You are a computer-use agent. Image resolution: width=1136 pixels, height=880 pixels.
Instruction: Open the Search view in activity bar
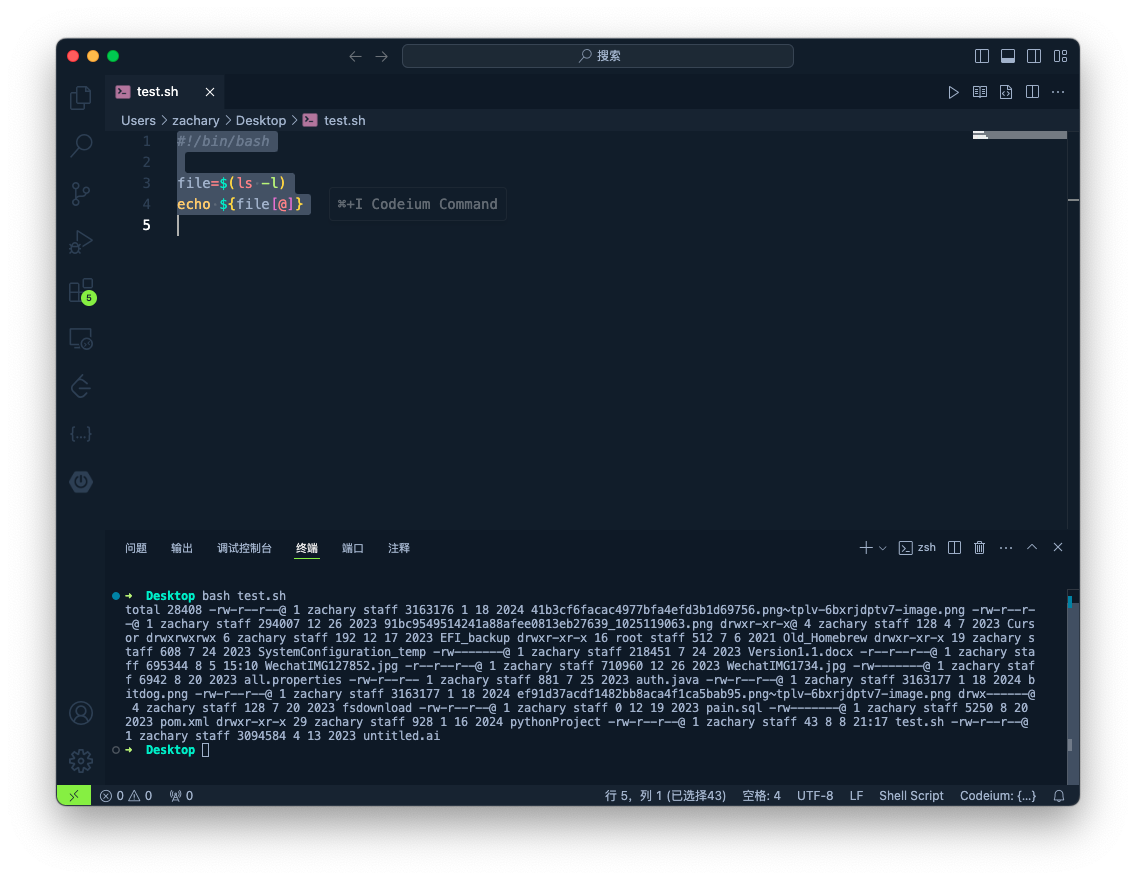[80, 146]
